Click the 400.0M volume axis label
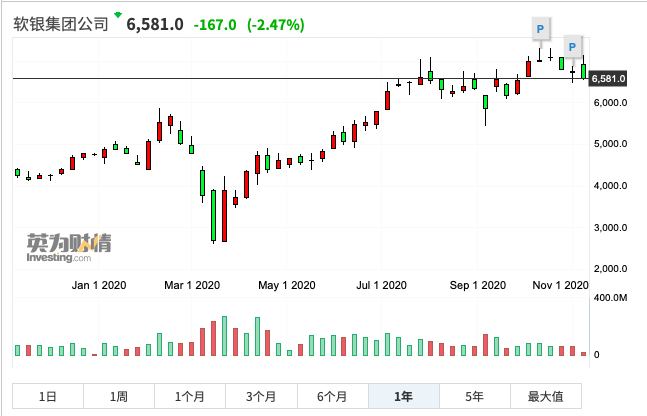 click(610, 298)
